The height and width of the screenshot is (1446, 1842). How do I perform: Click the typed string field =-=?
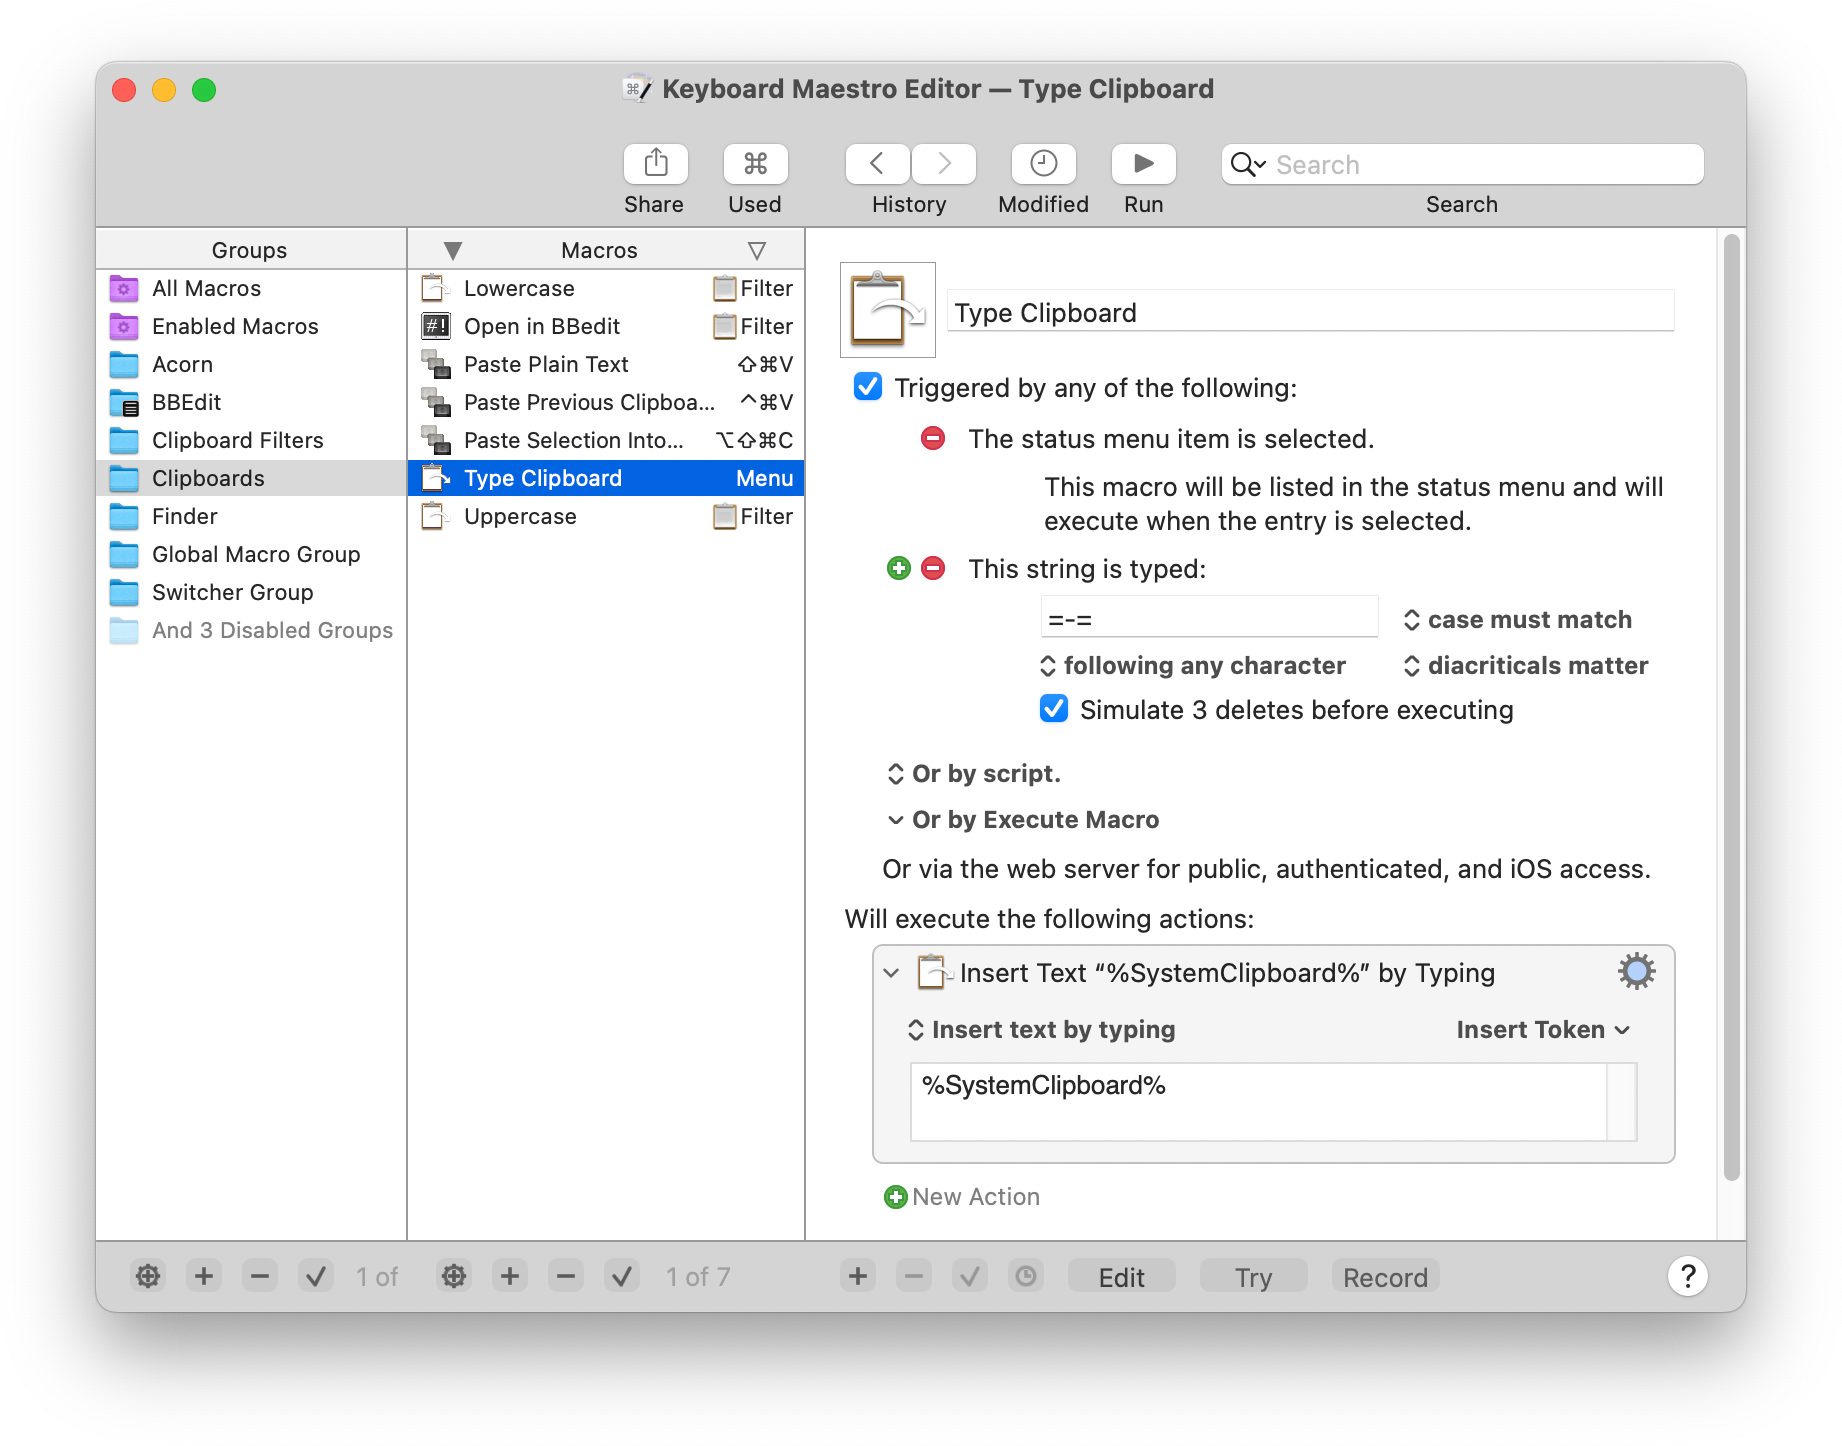click(x=1209, y=618)
